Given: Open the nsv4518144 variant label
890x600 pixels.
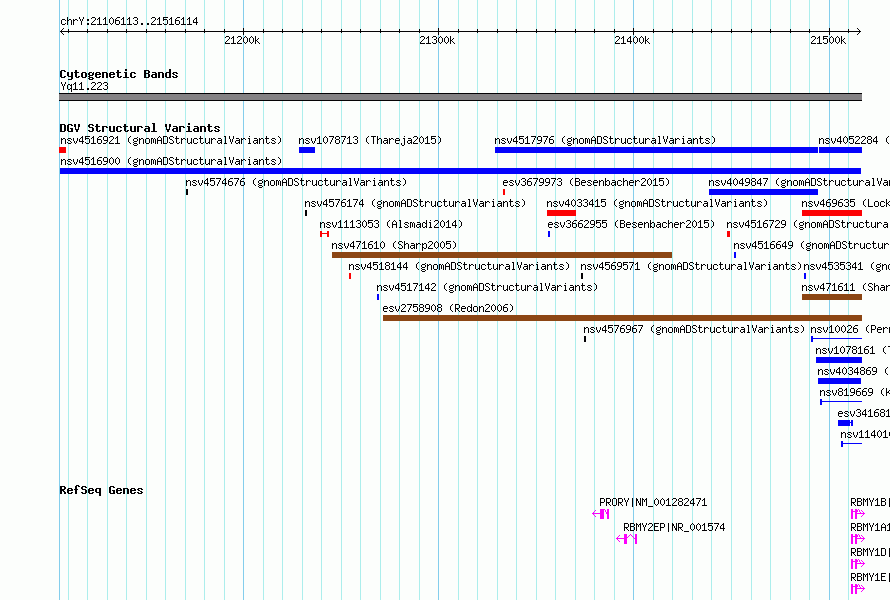Looking at the screenshot, I should (459, 266).
